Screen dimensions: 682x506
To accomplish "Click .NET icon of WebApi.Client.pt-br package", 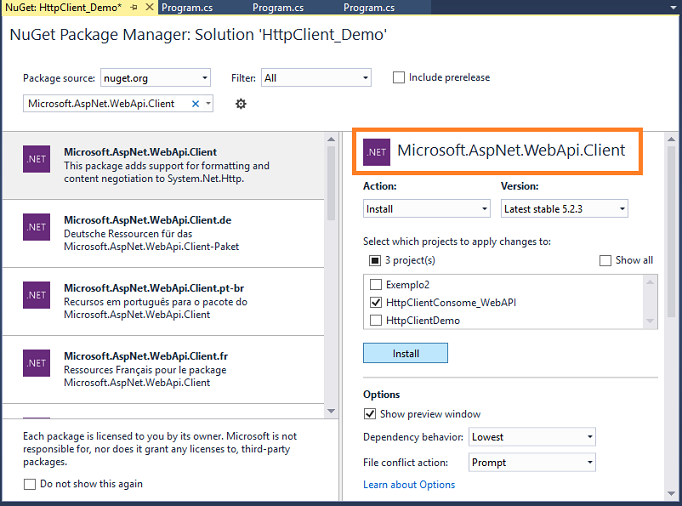I will 37,295.
